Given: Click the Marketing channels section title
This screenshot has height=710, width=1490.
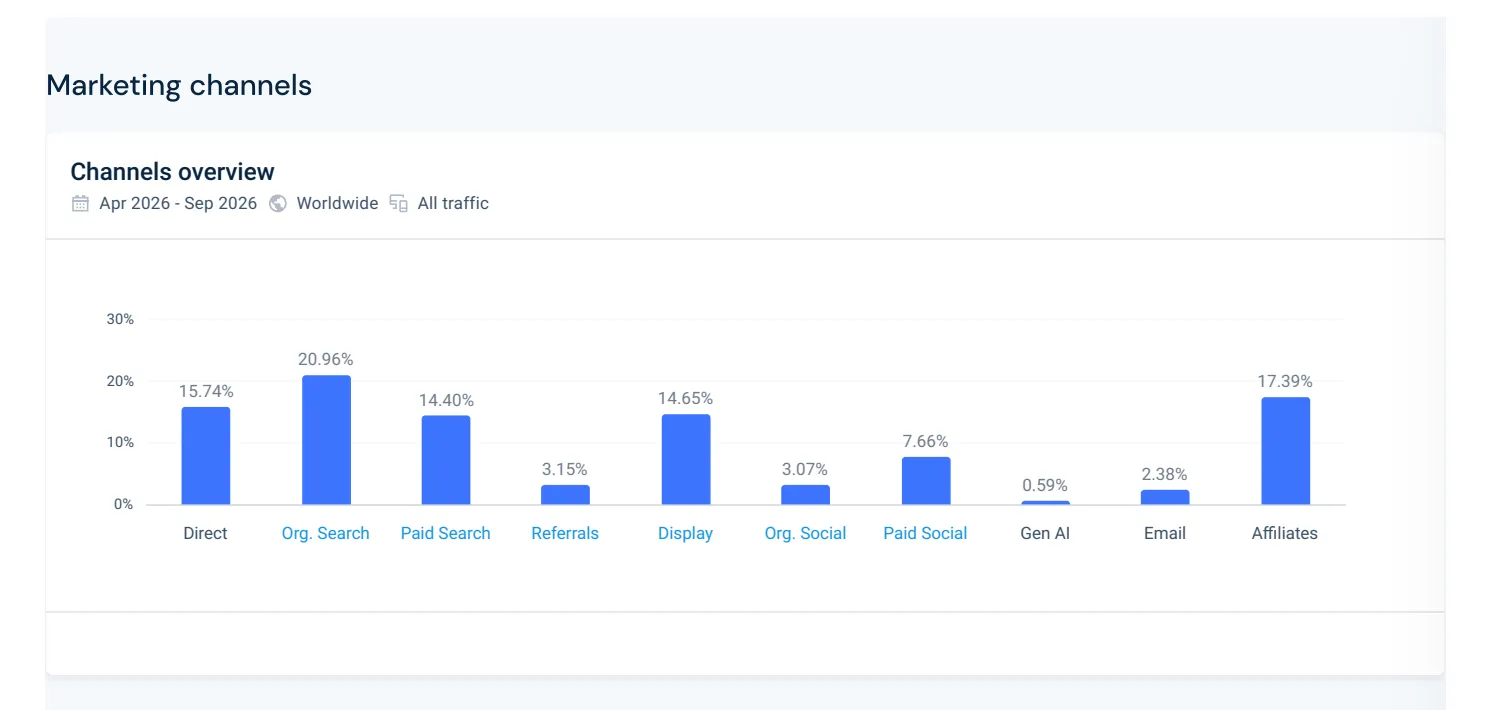Looking at the screenshot, I should click(x=179, y=85).
